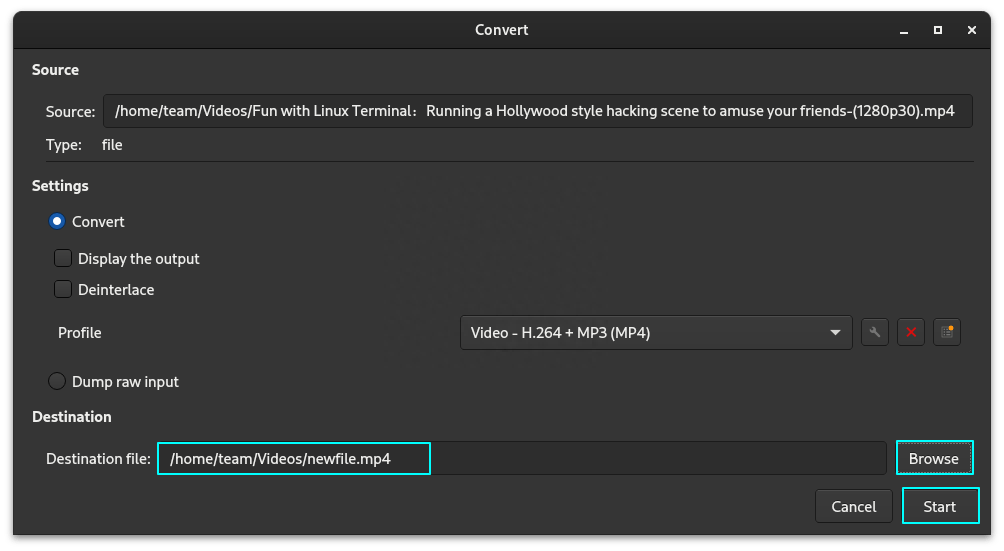Click the 'file' value next to Type

click(x=112, y=145)
